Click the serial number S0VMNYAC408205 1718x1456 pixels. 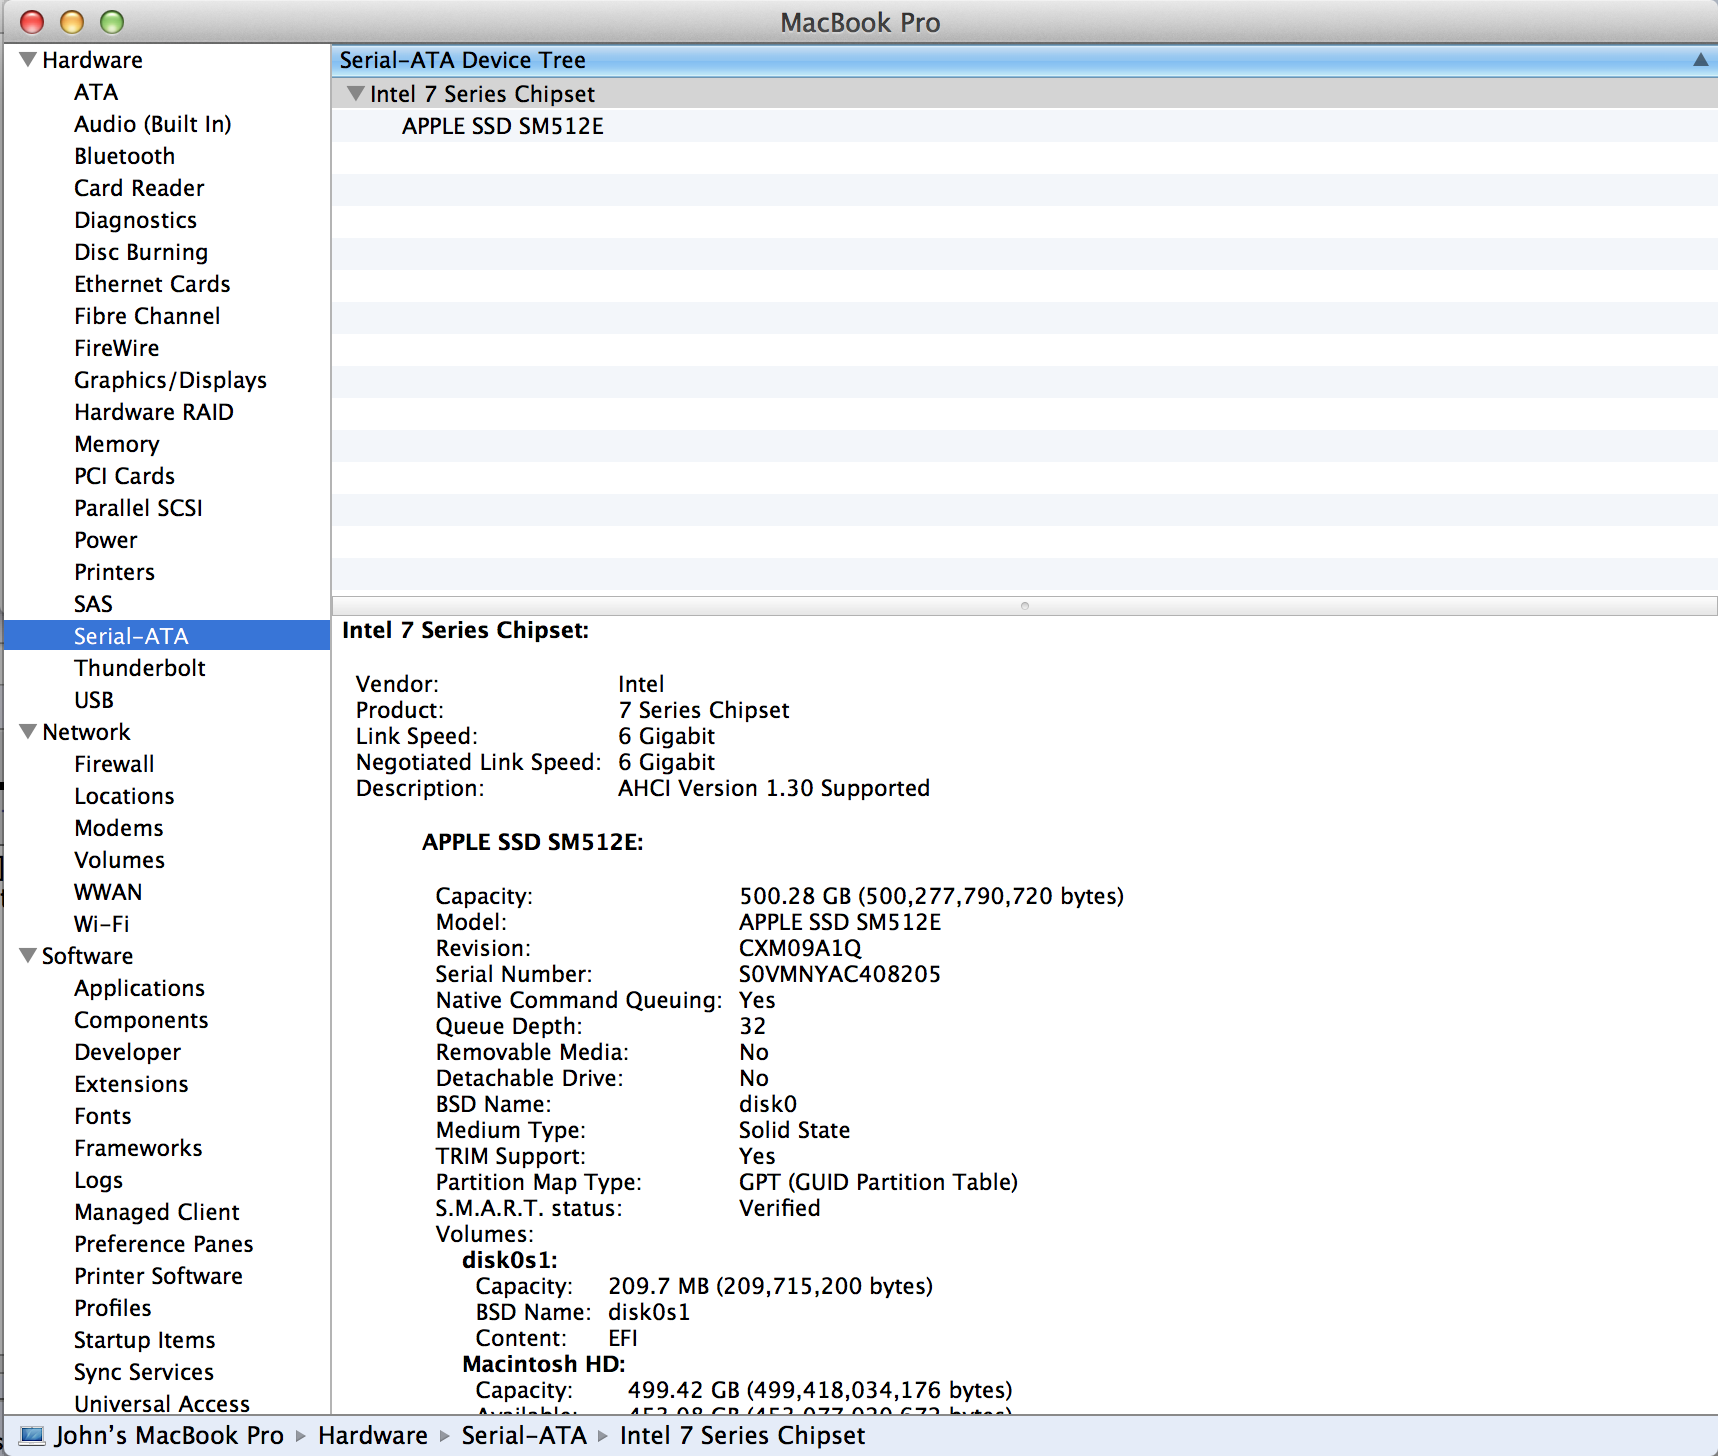(x=840, y=974)
